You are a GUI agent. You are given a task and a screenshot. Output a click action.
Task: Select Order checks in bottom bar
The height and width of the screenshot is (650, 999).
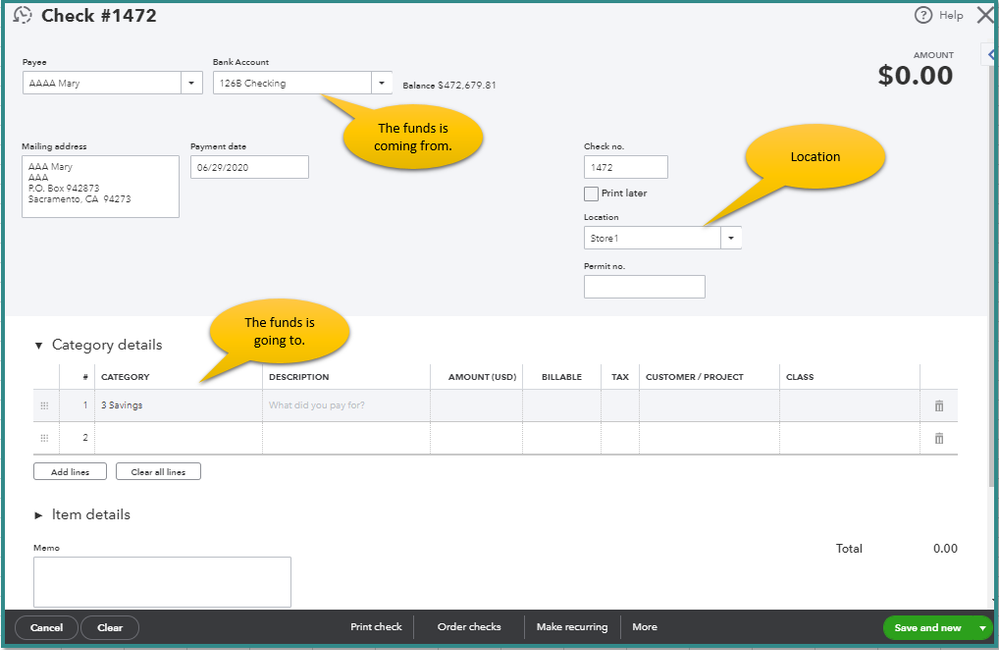(469, 627)
